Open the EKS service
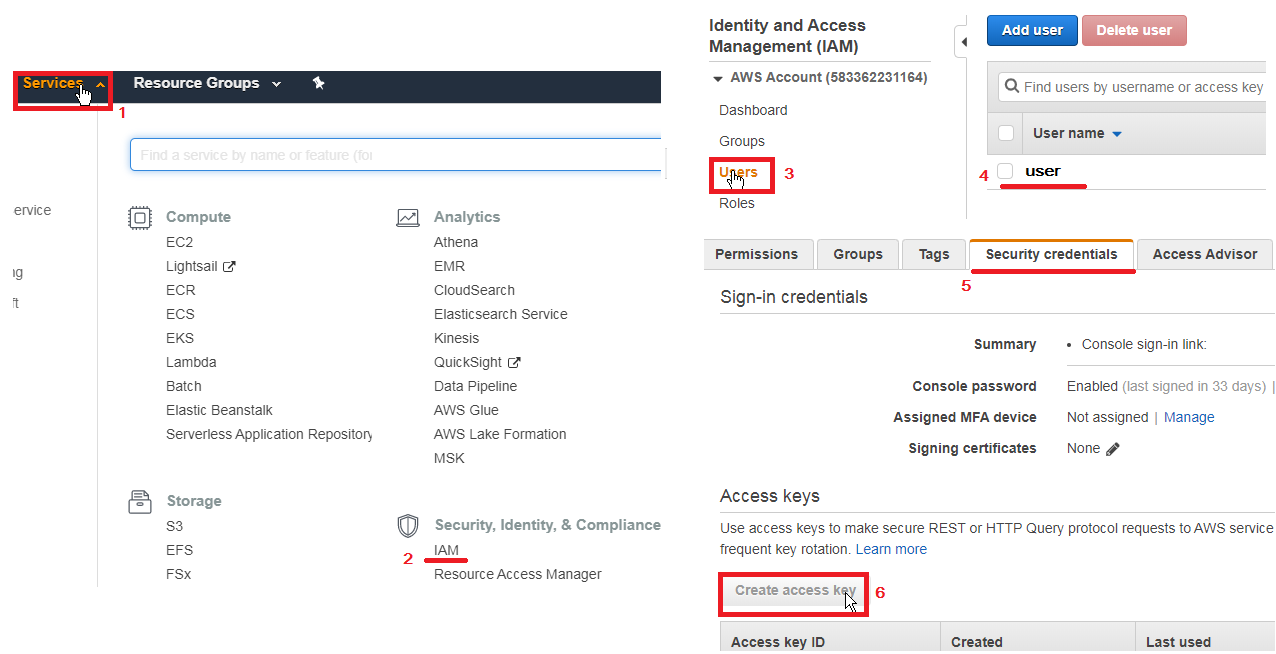The image size is (1276, 654). click(180, 338)
